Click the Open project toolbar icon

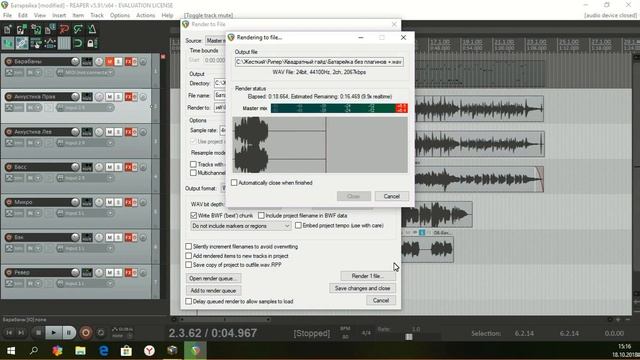[x=22, y=29]
